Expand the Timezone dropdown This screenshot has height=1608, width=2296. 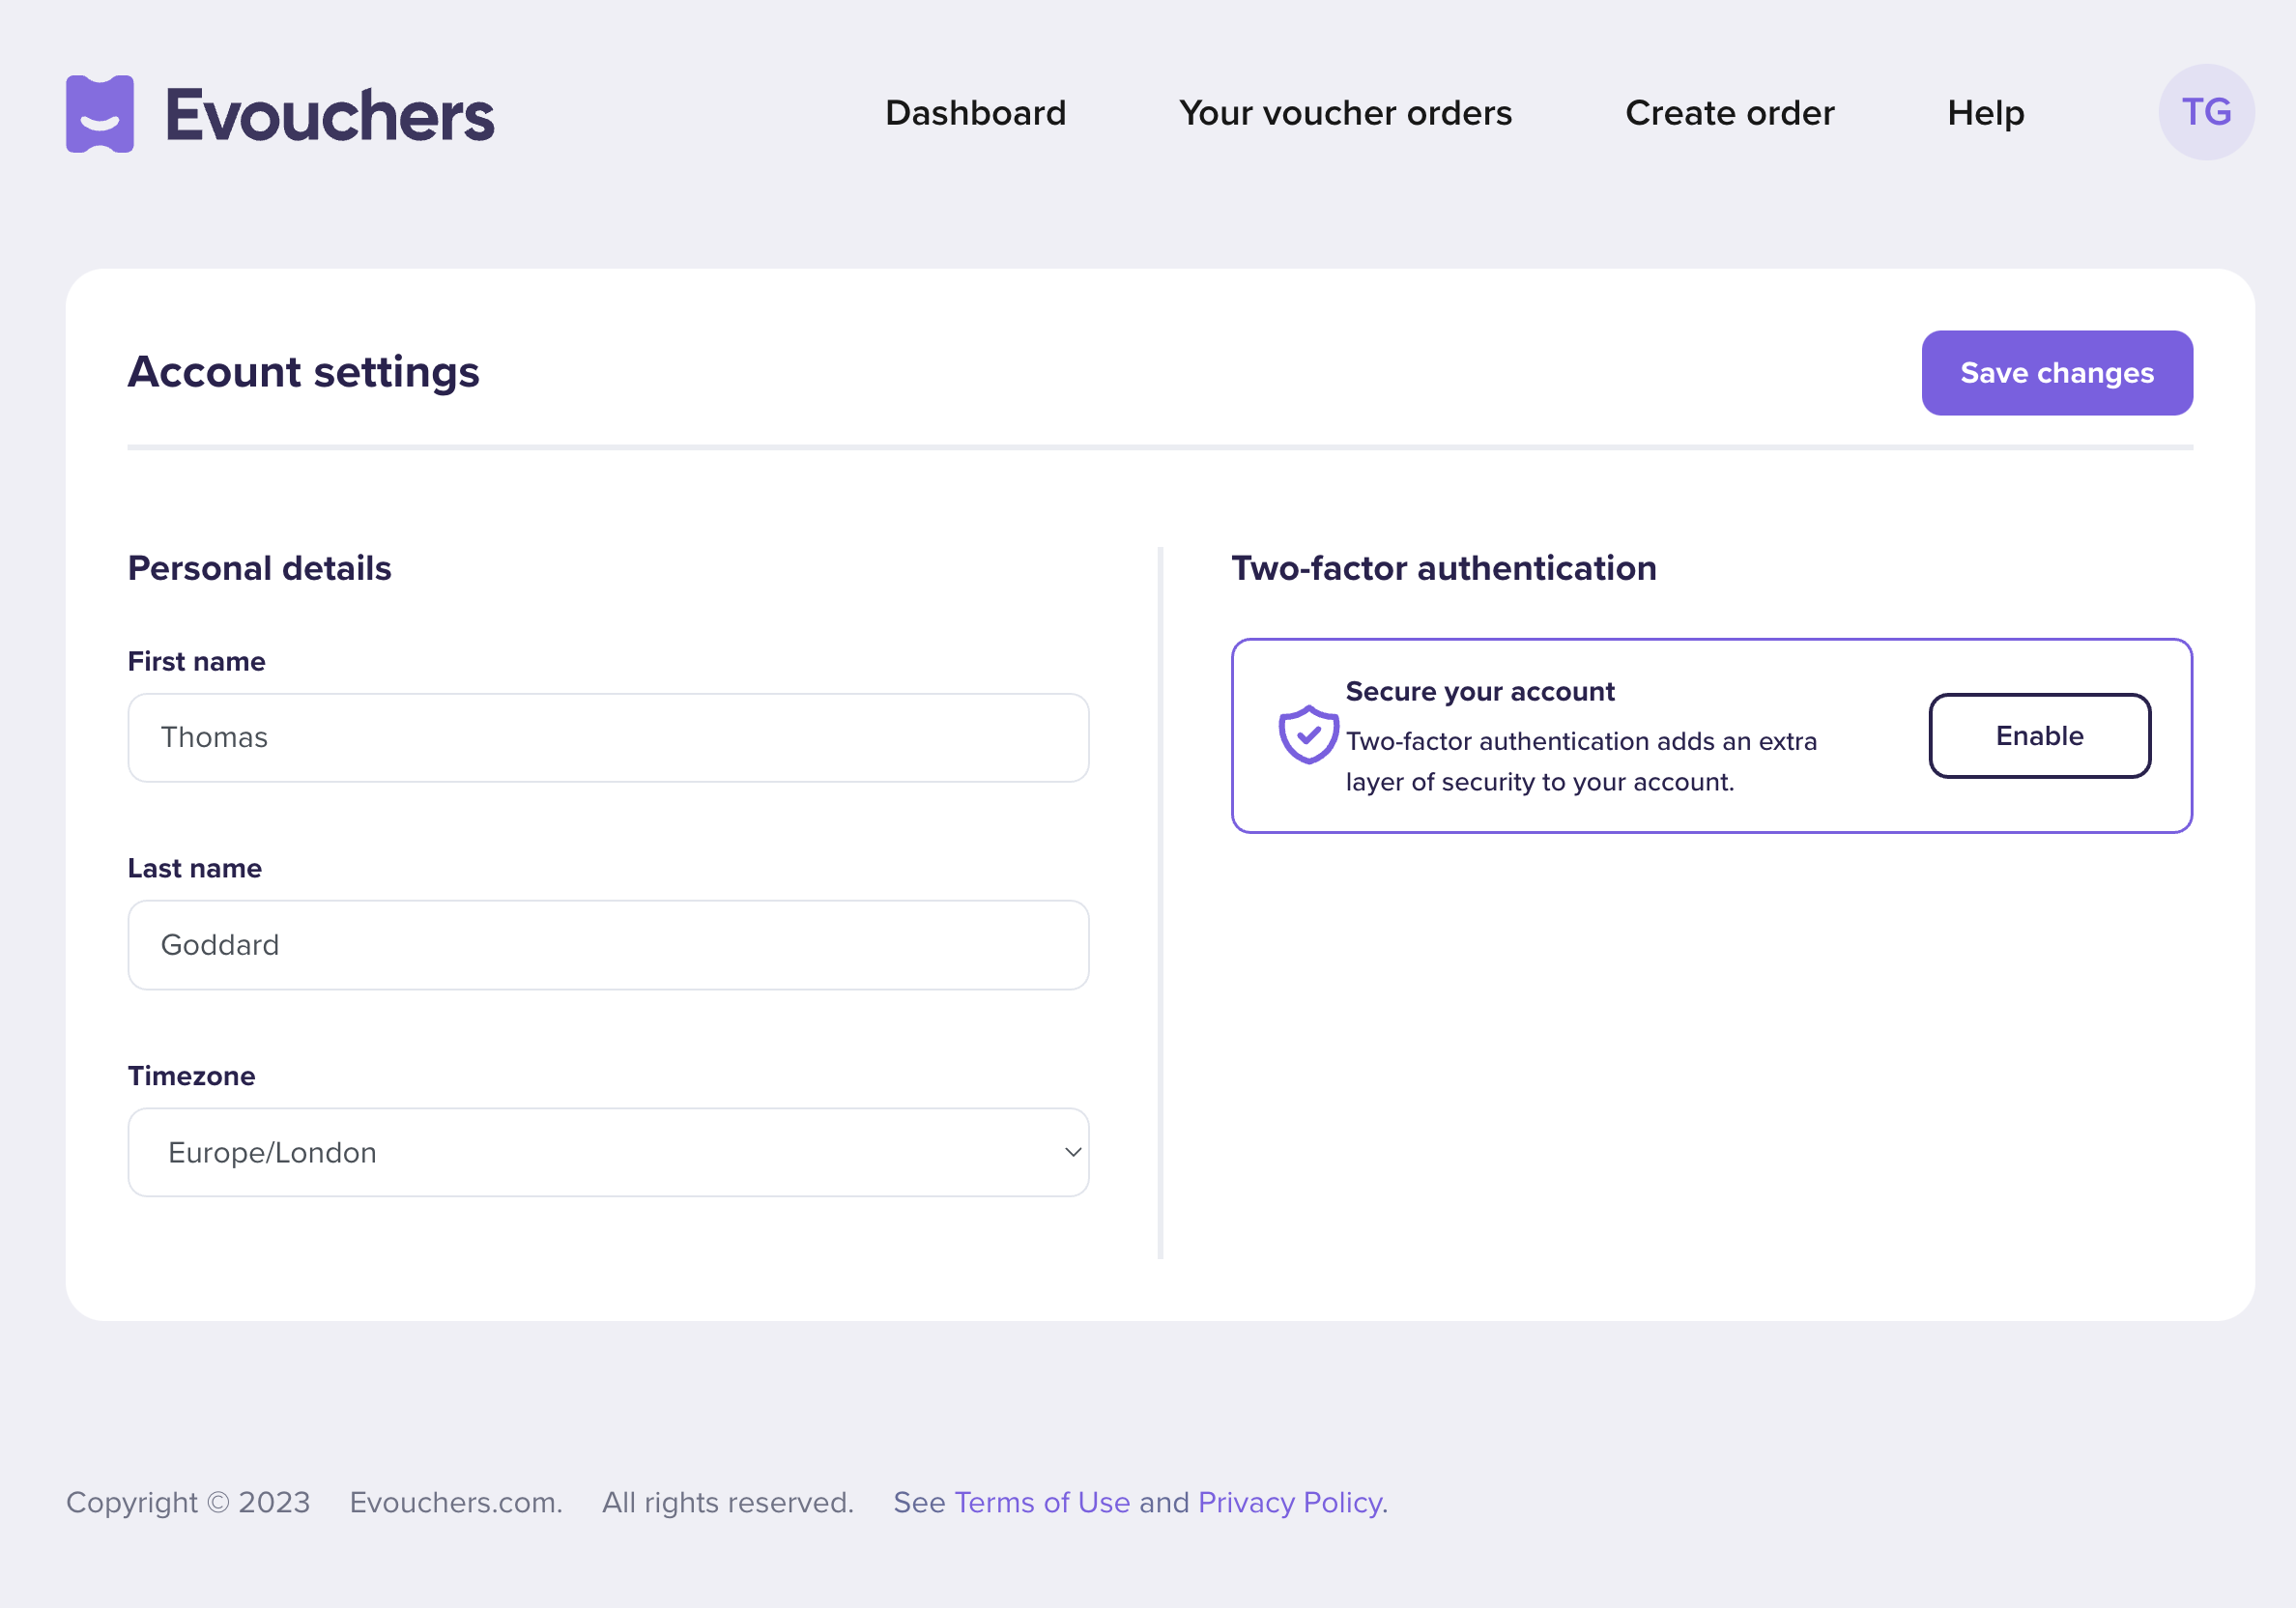coord(608,1152)
